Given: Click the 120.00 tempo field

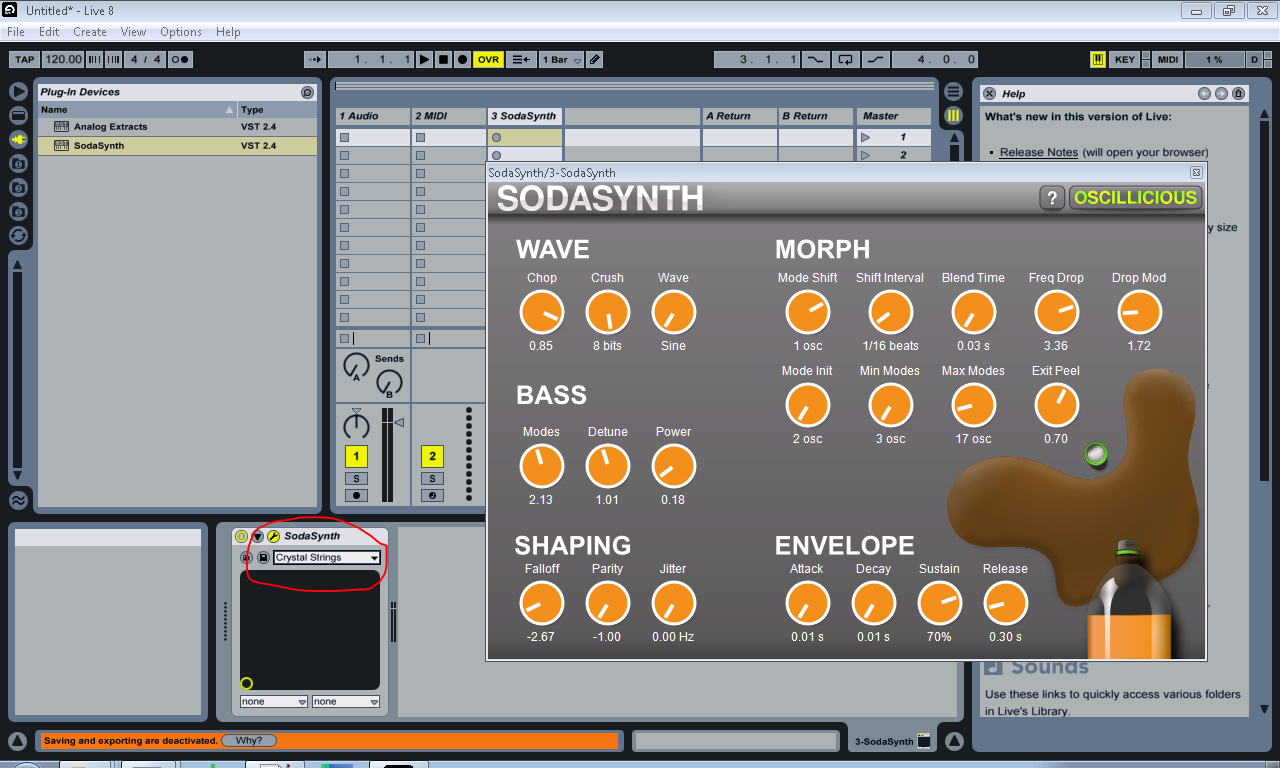Looking at the screenshot, I should 64,60.
